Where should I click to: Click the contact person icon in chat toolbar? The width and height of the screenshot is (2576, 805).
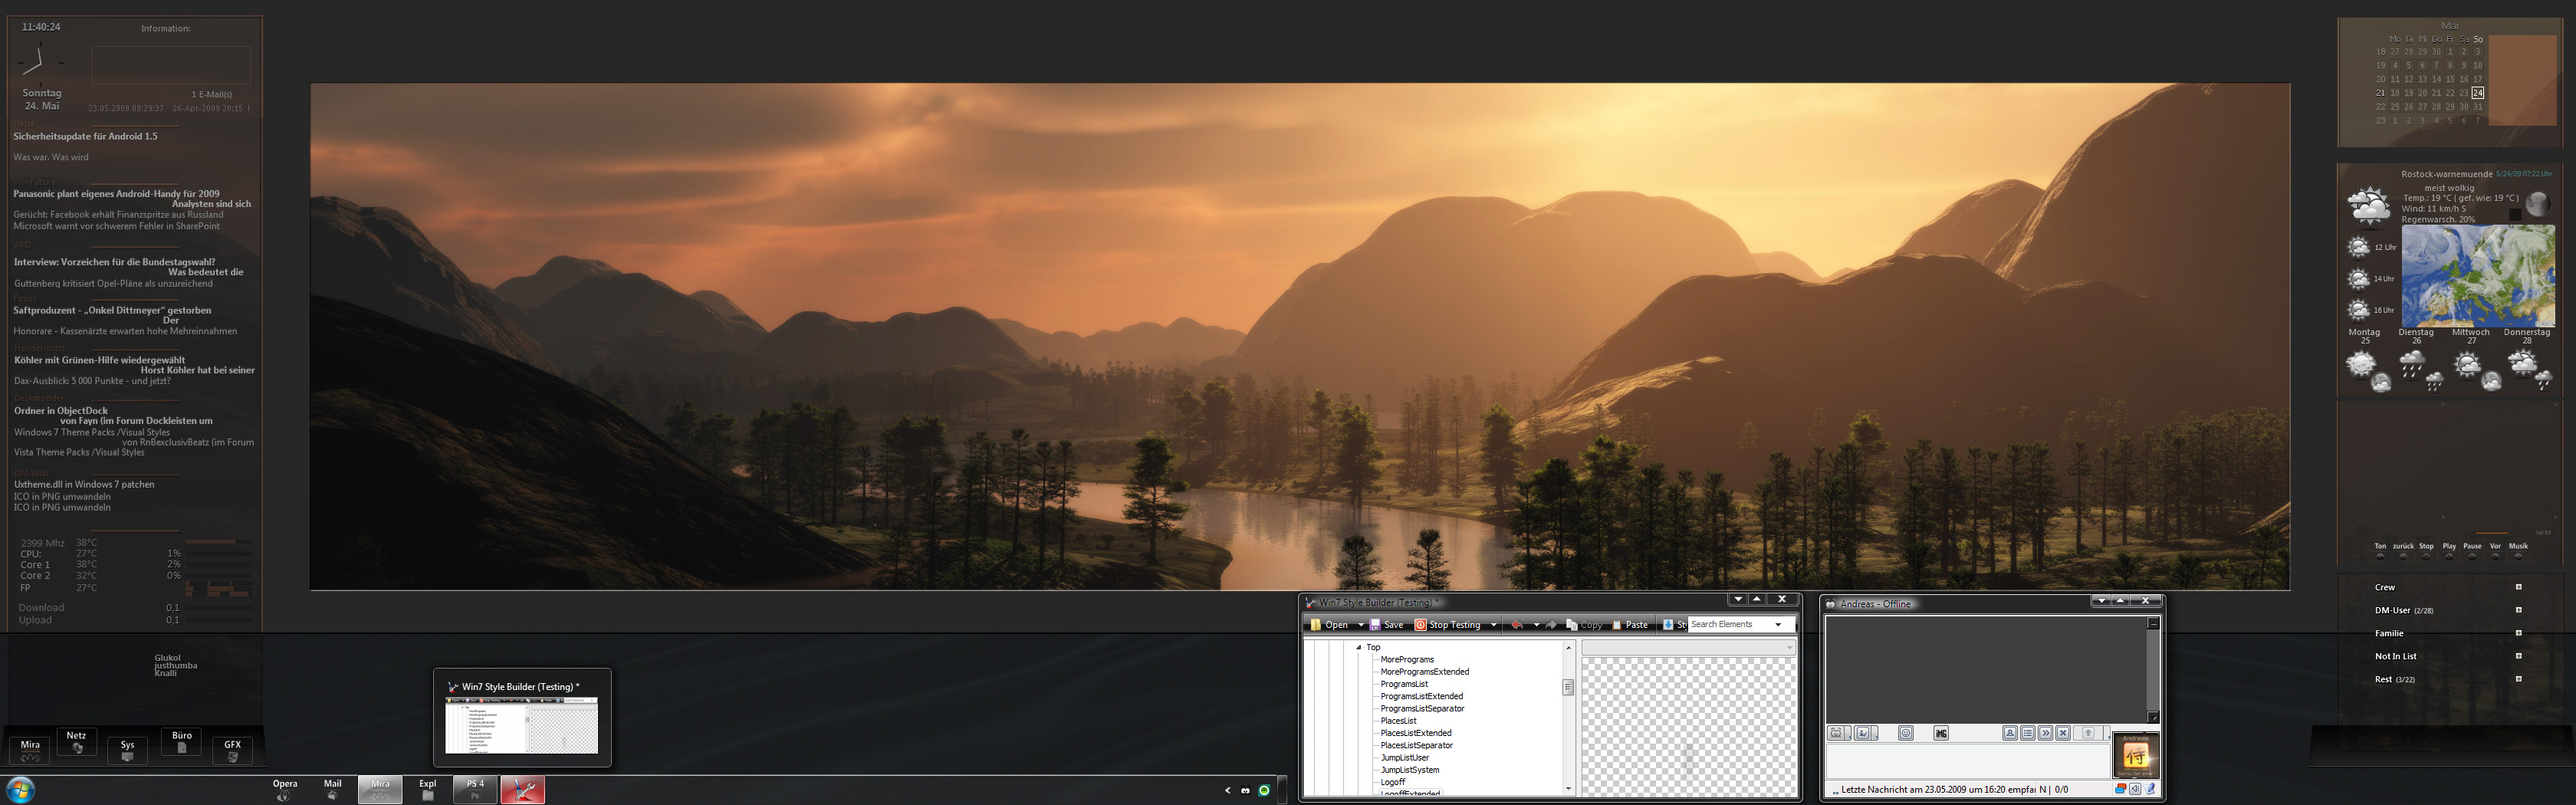tap(2010, 733)
